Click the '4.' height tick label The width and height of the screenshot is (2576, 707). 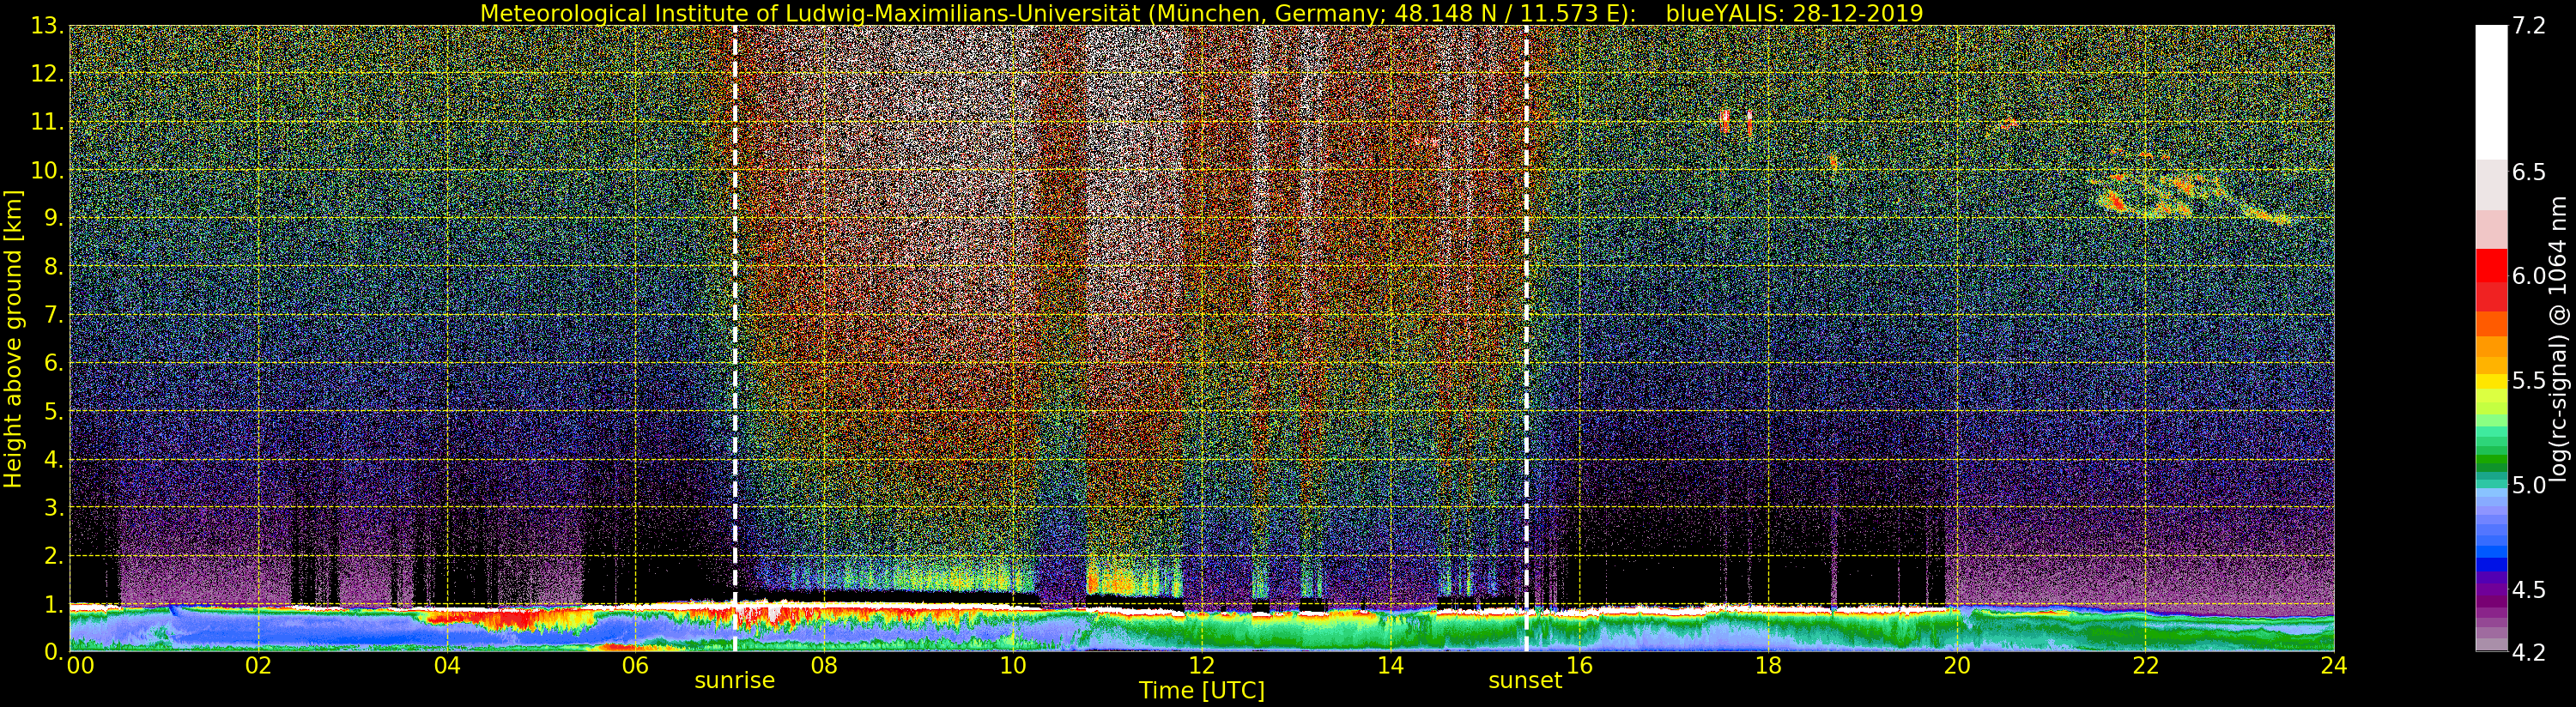coord(53,460)
